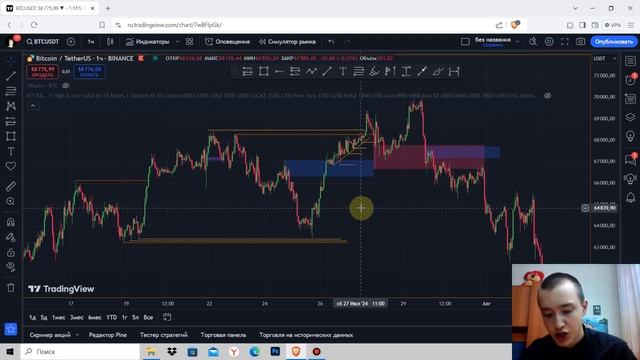Click Windows Start button

point(10,351)
